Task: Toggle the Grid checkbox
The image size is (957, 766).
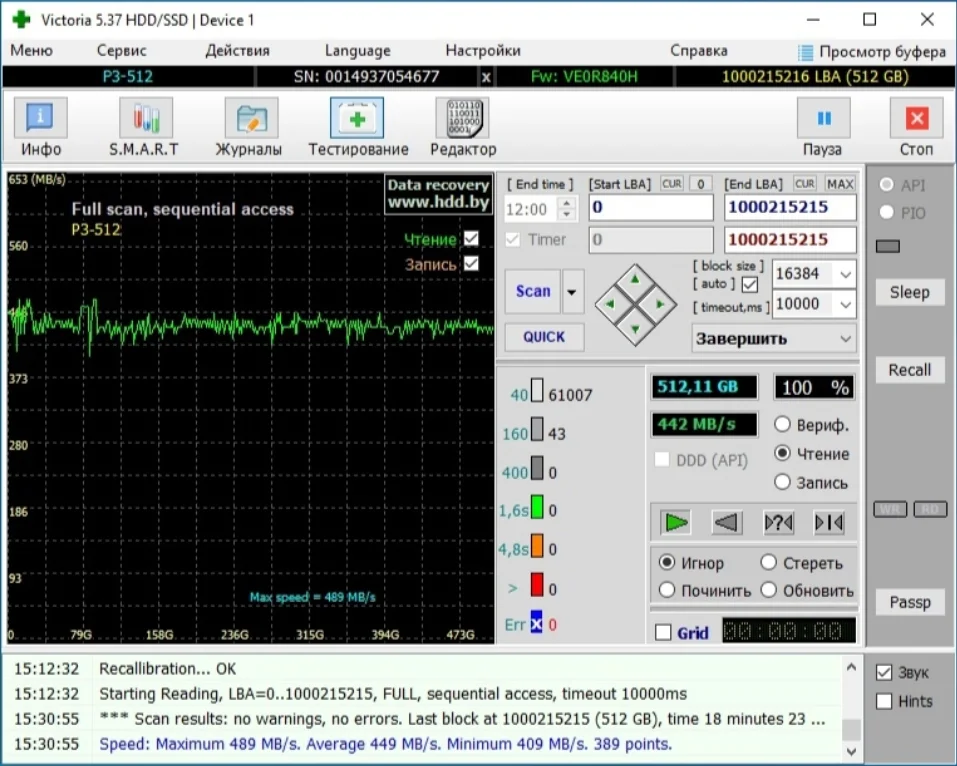Action: click(x=663, y=632)
